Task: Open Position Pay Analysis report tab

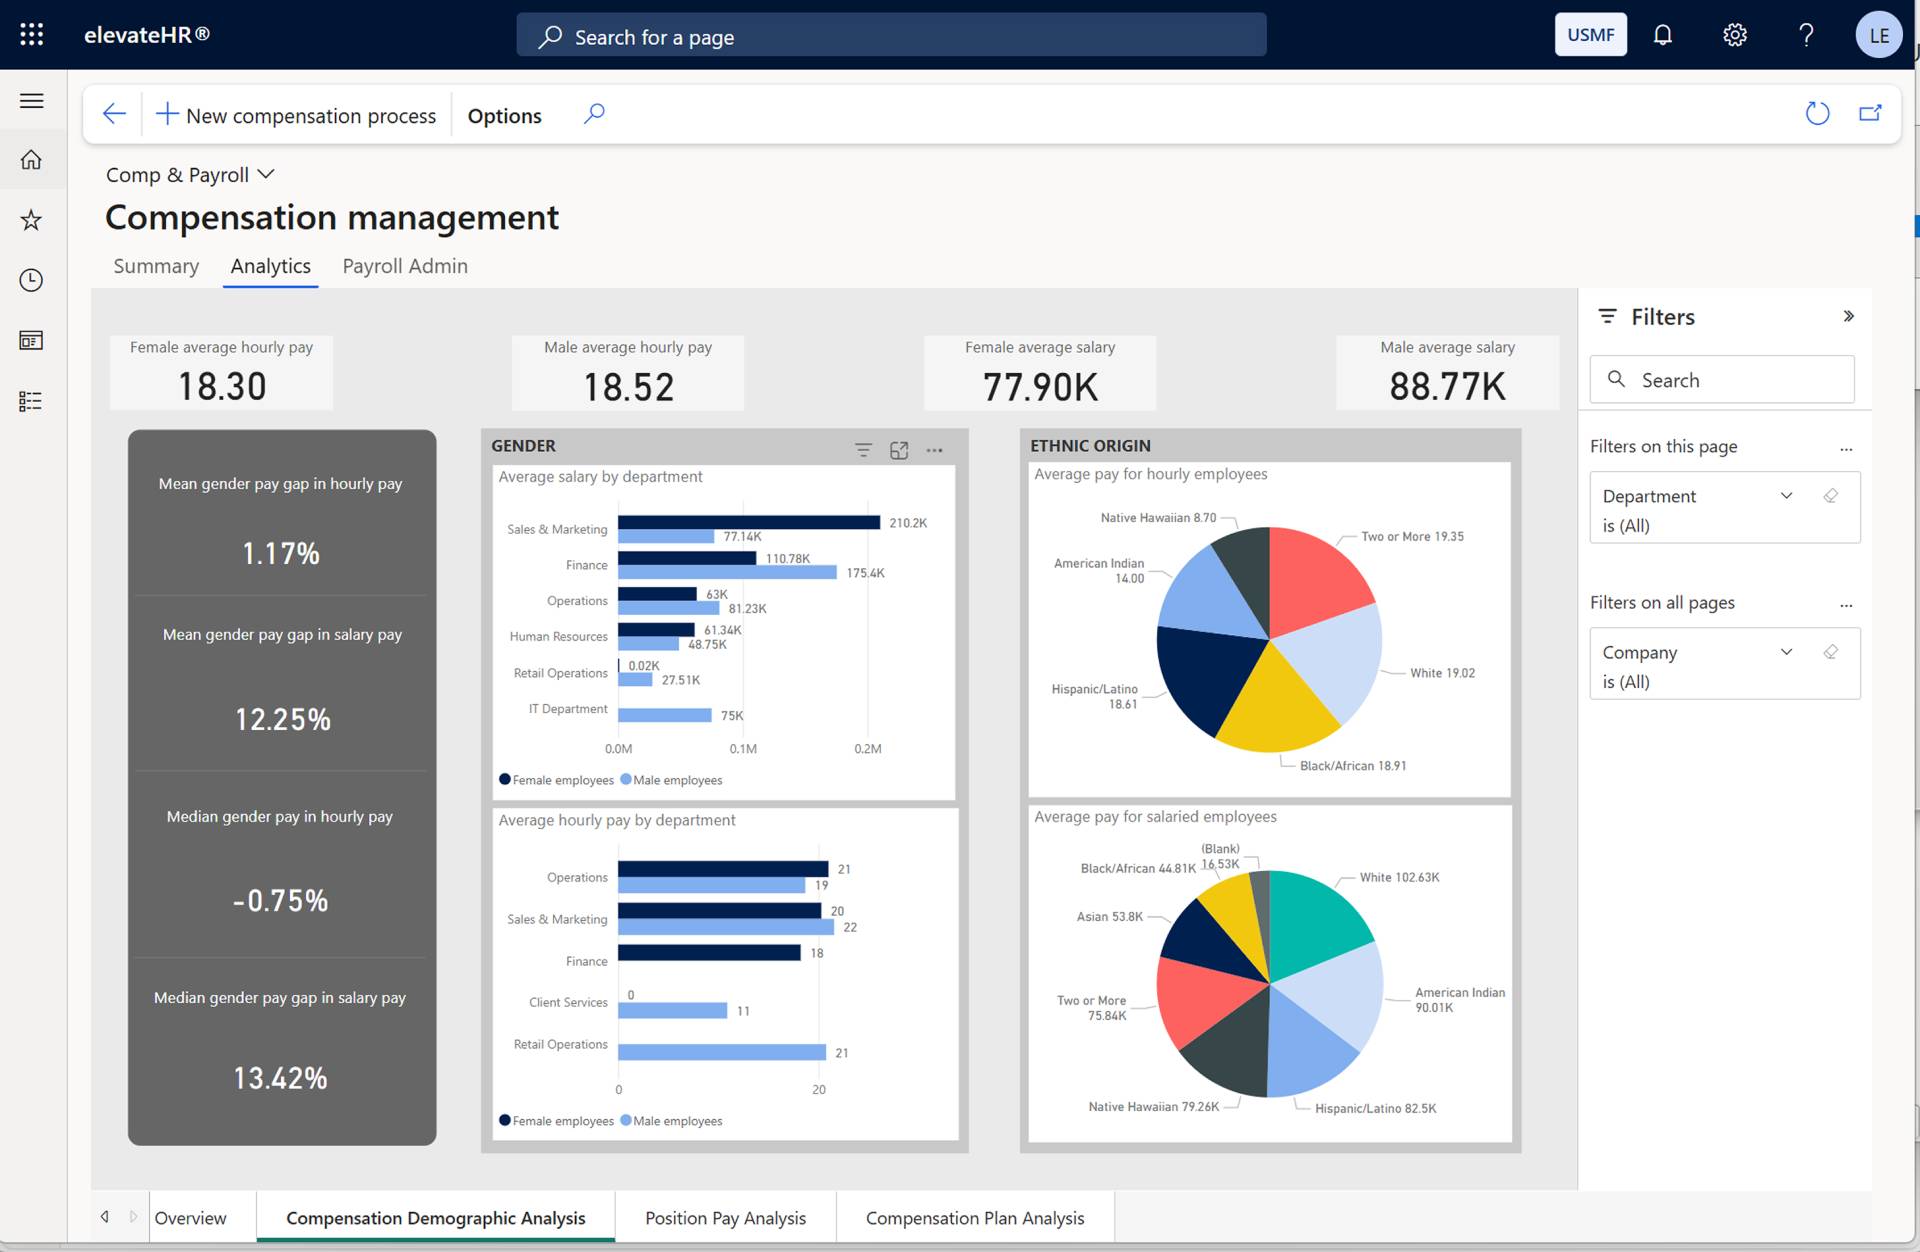Action: (725, 1218)
